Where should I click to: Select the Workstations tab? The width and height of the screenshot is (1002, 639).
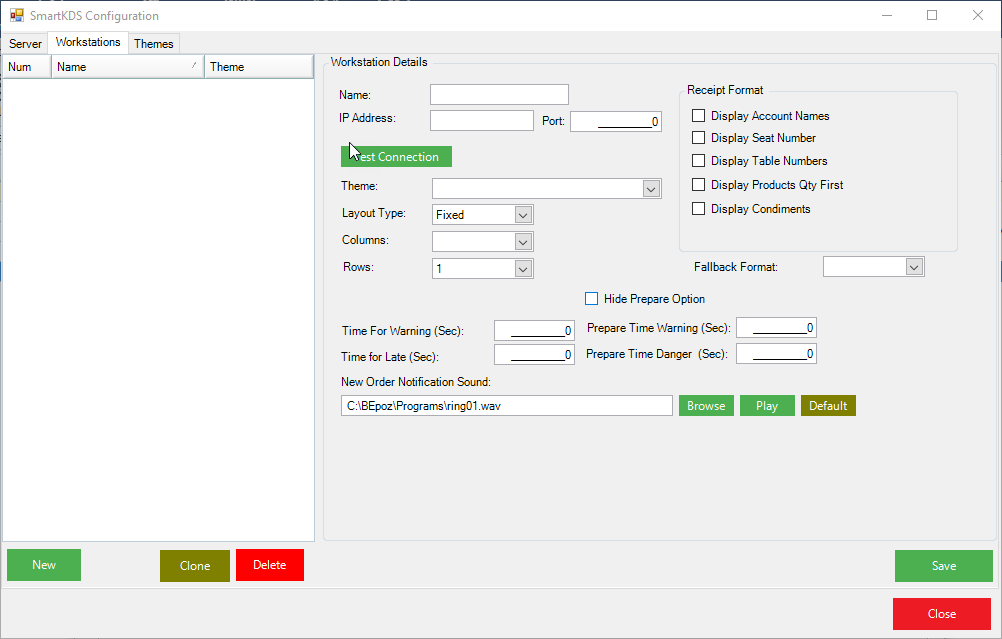tap(88, 42)
